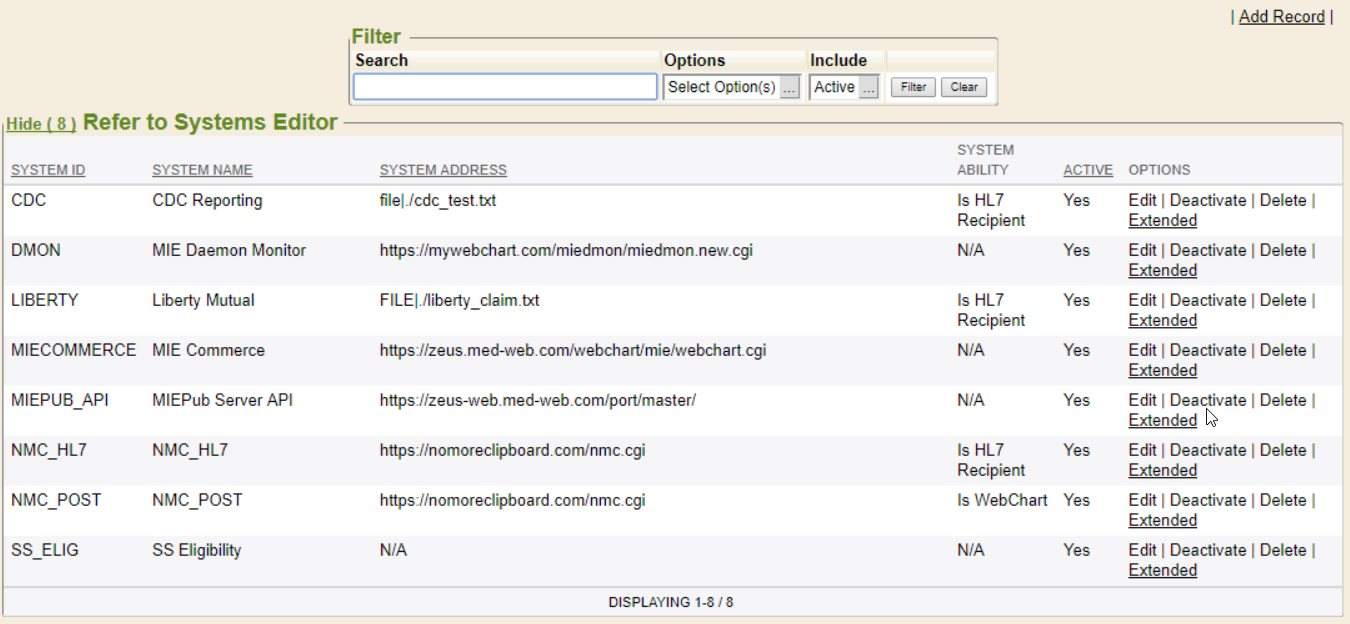This screenshot has width=1350, height=624.
Task: Edit the NMC_HL7 record
Action: pos(1142,450)
